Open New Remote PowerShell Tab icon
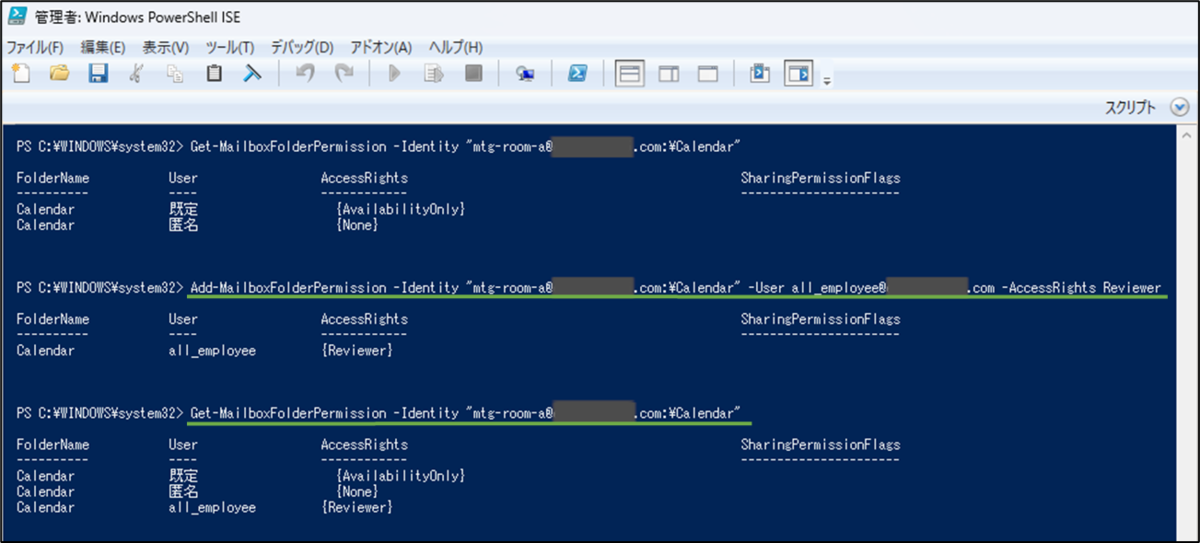This screenshot has width=1200, height=543. click(525, 73)
